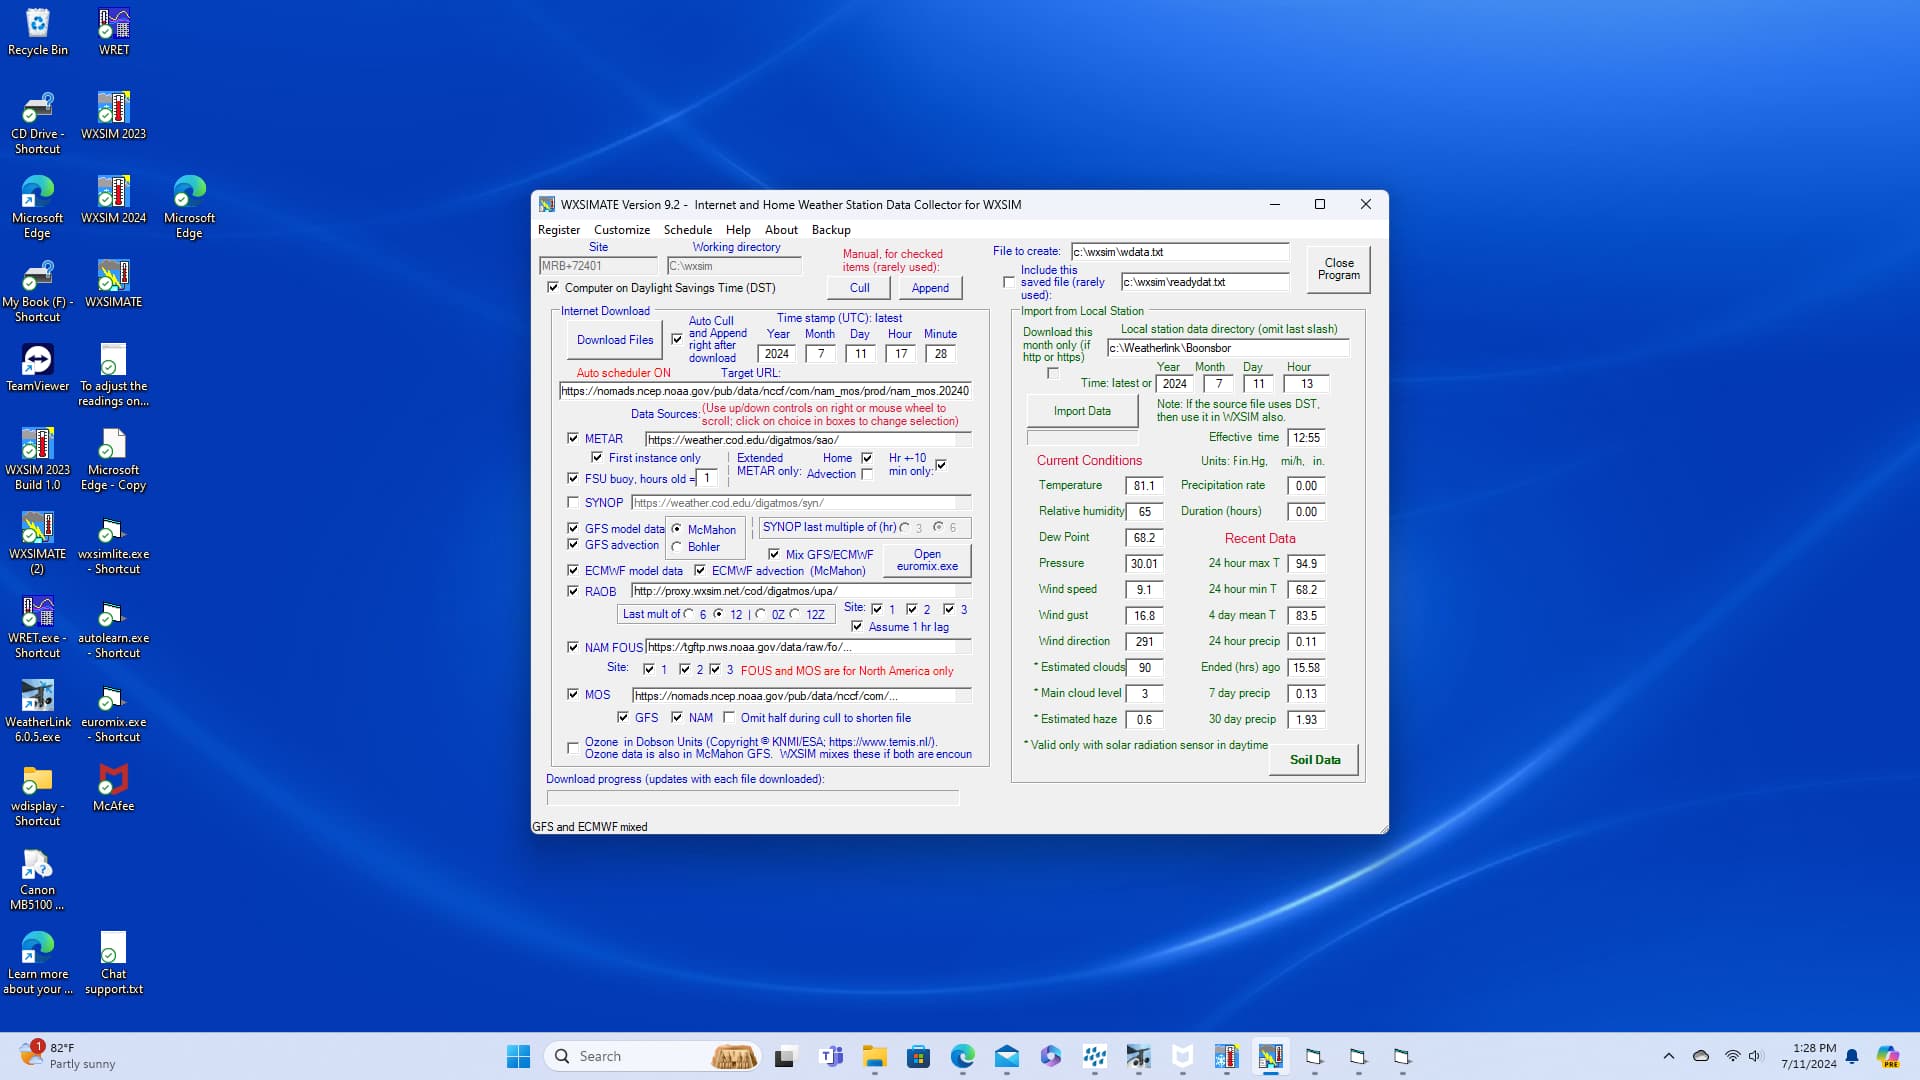
Task: Open the Backup menu
Action: coord(831,230)
